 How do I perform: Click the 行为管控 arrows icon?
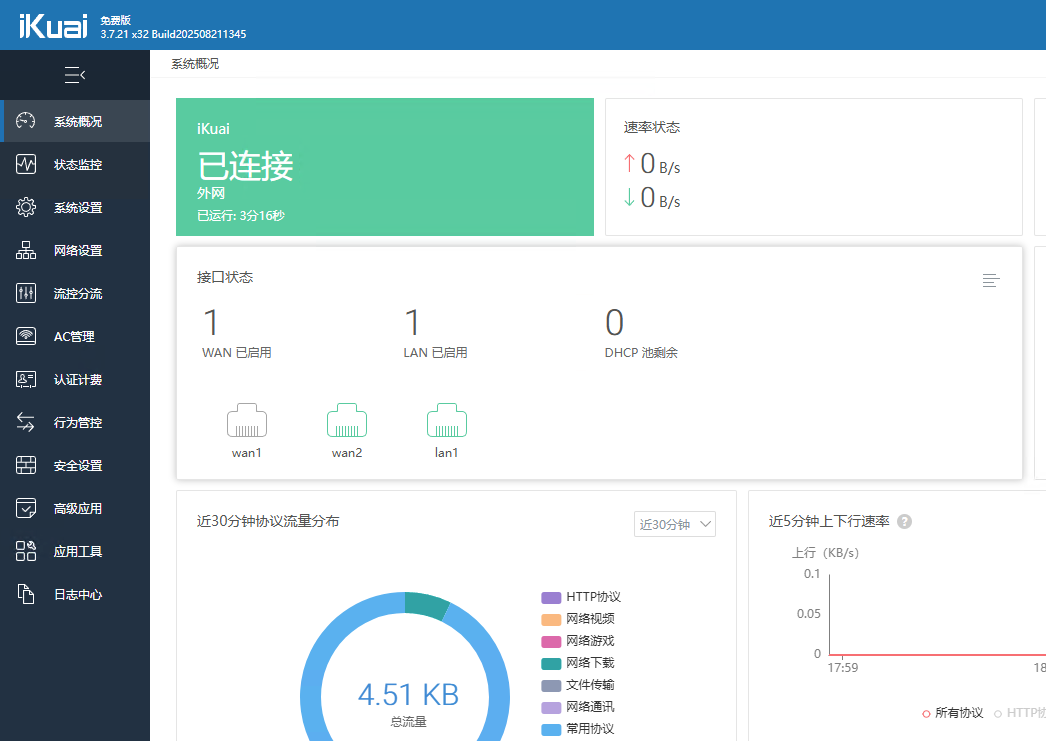25,422
